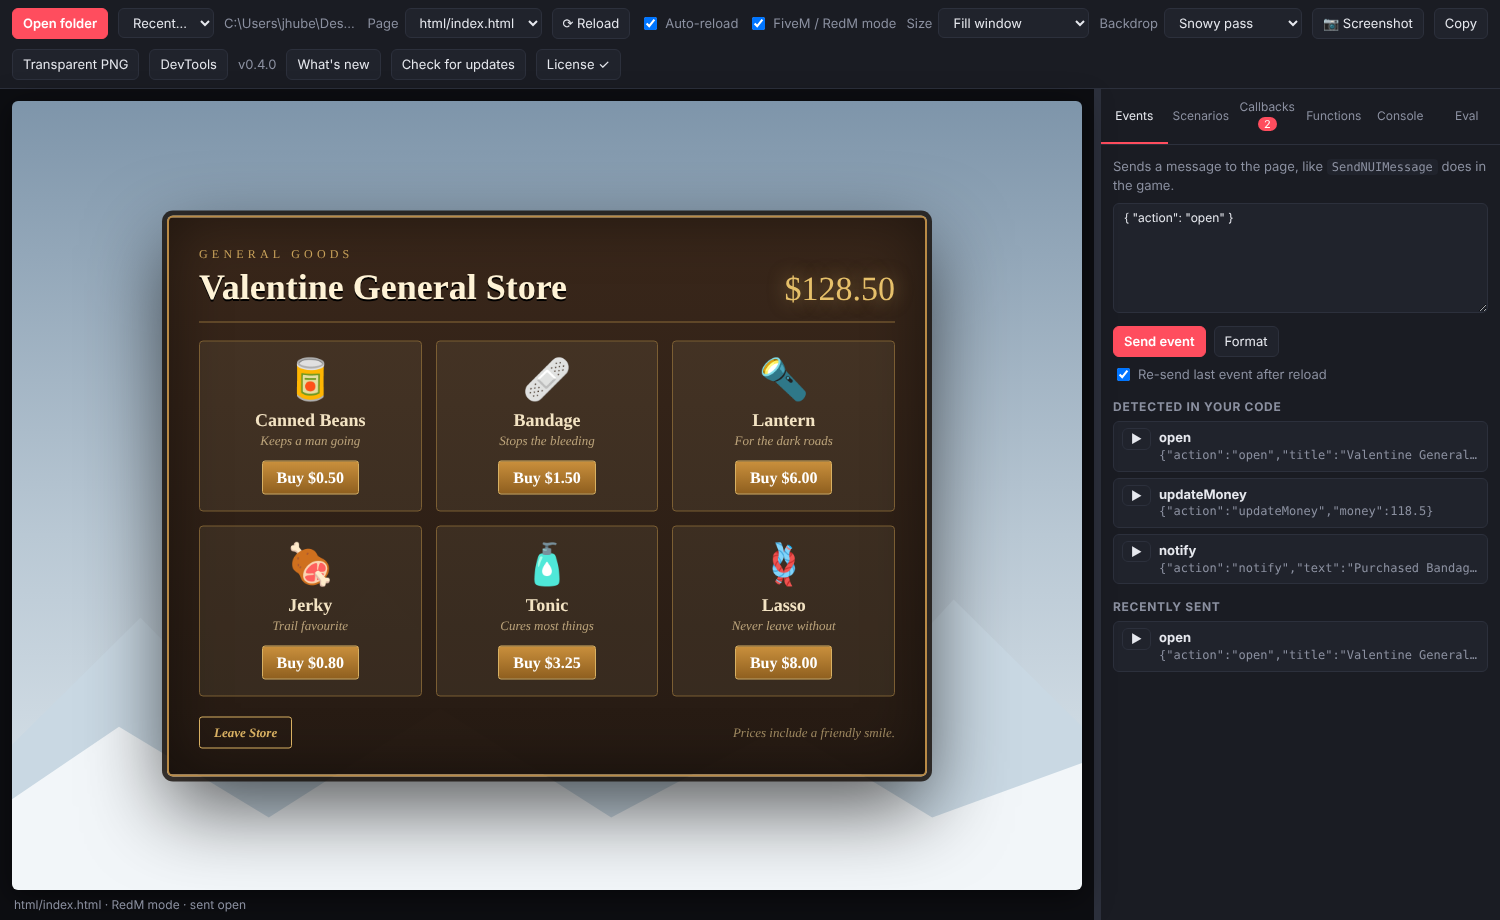Click the Transparent PNG button

click(76, 64)
